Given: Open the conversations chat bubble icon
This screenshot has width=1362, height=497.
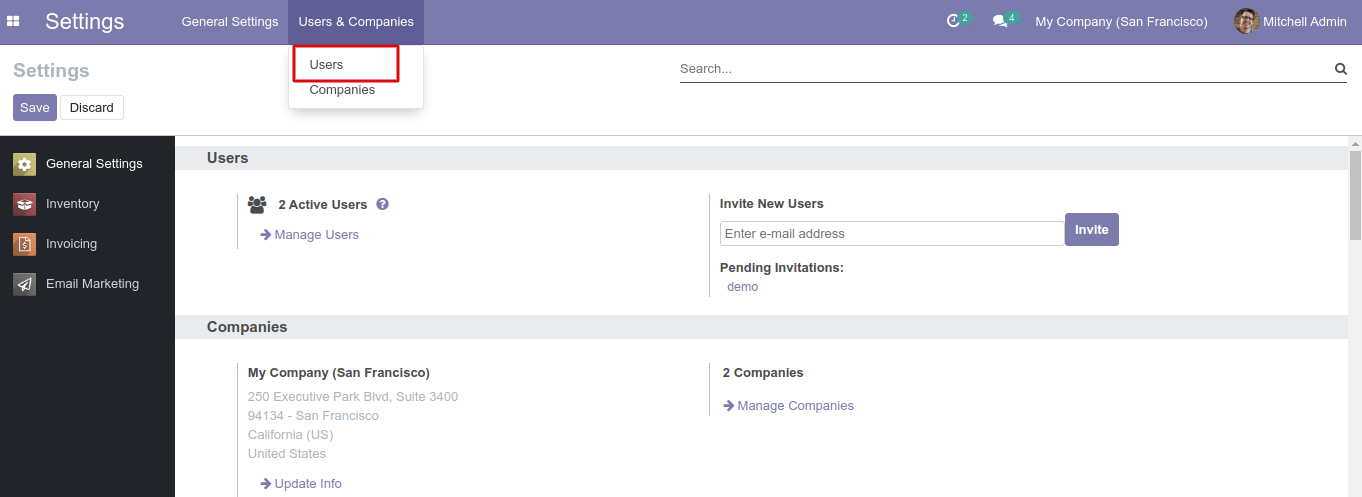Looking at the screenshot, I should pos(999,21).
